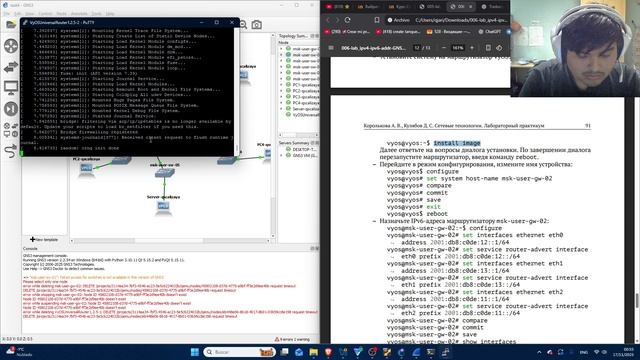Switch to the last browser tab on the right

492,7
